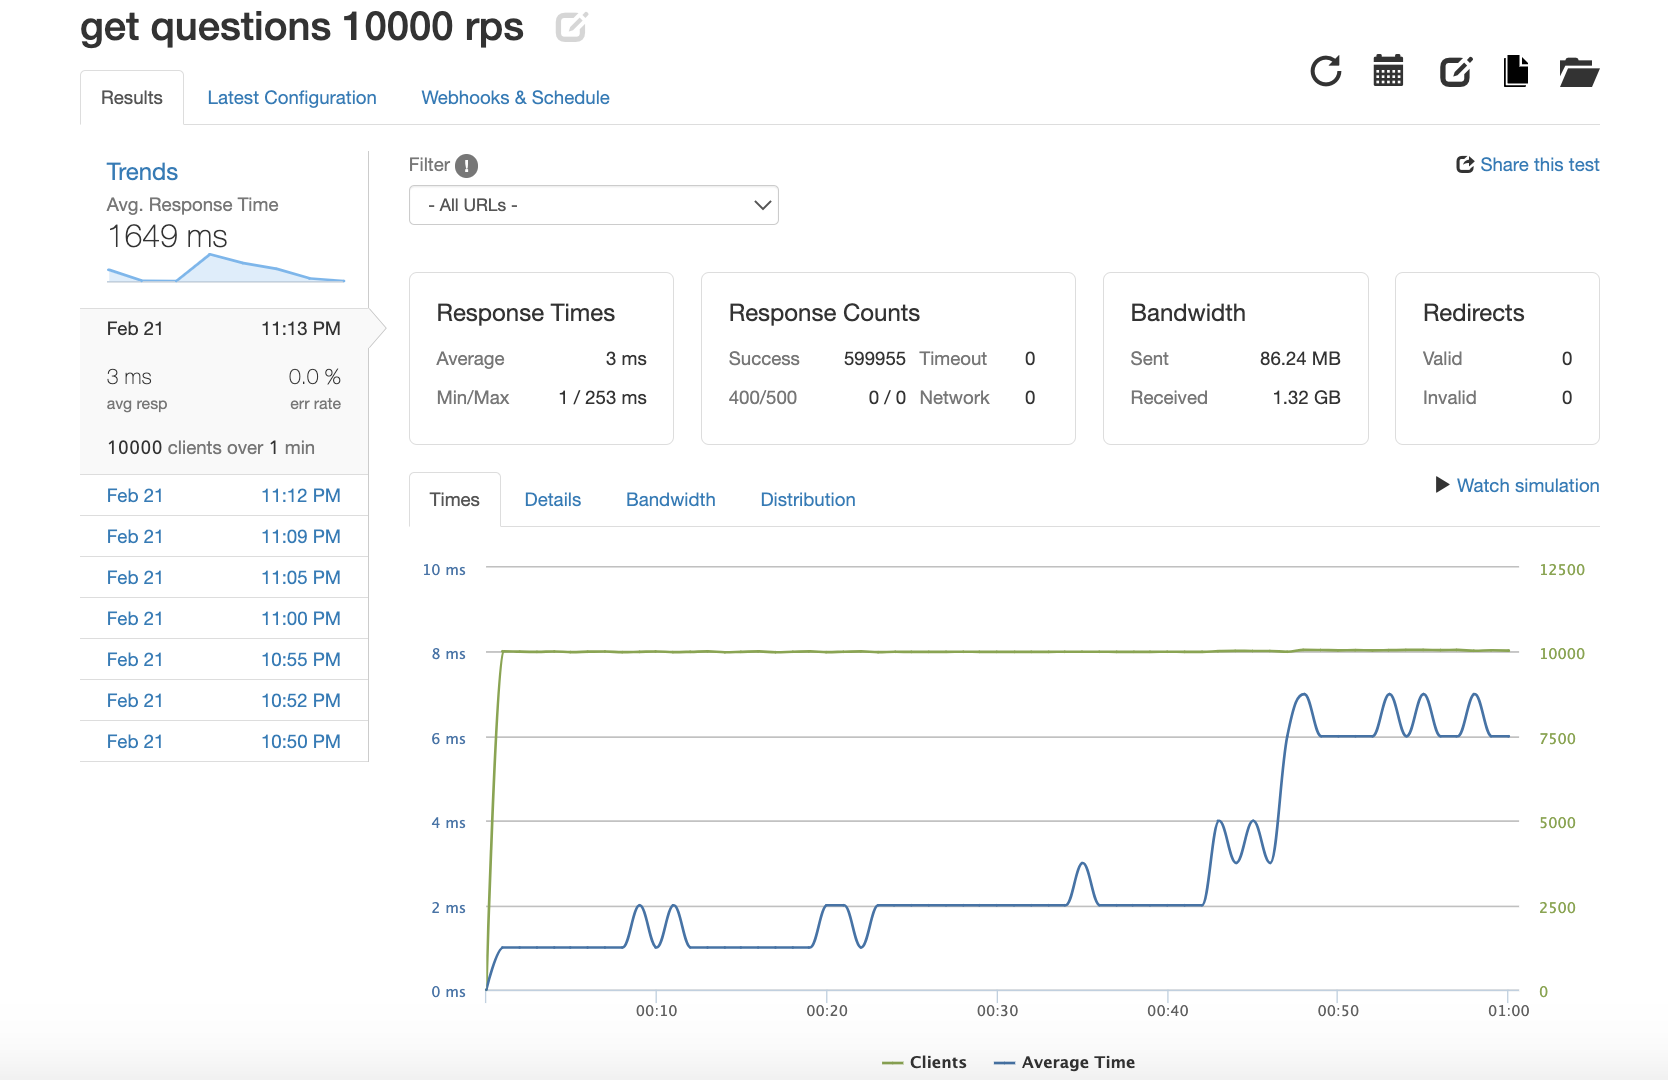This screenshot has height=1080, width=1668.
Task: Click the trends sparkline chart
Action: pos(226,268)
